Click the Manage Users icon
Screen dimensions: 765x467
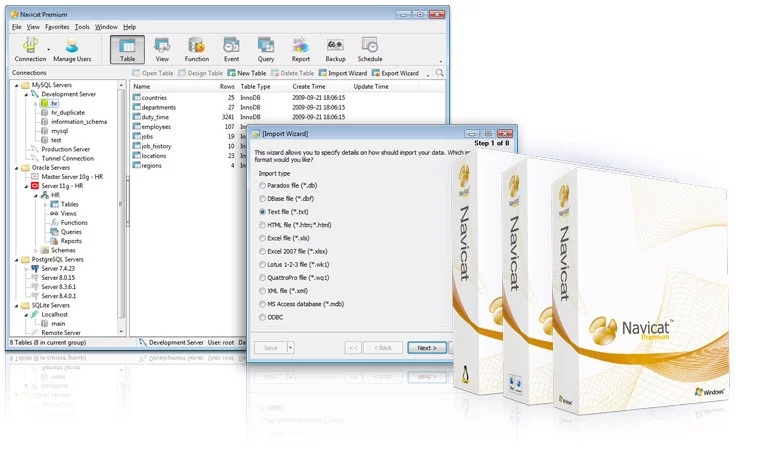click(x=72, y=49)
